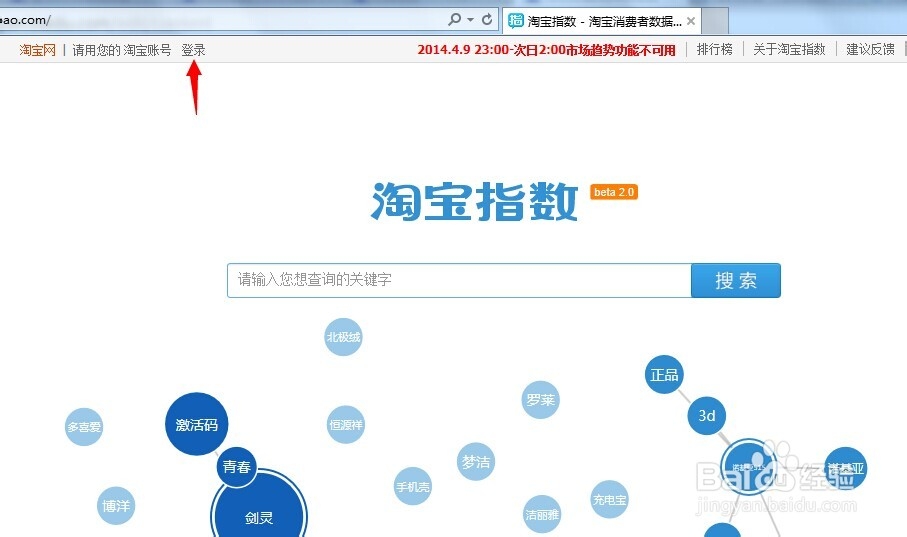Open the 淘宝网 link
The image size is (907, 537).
37,50
